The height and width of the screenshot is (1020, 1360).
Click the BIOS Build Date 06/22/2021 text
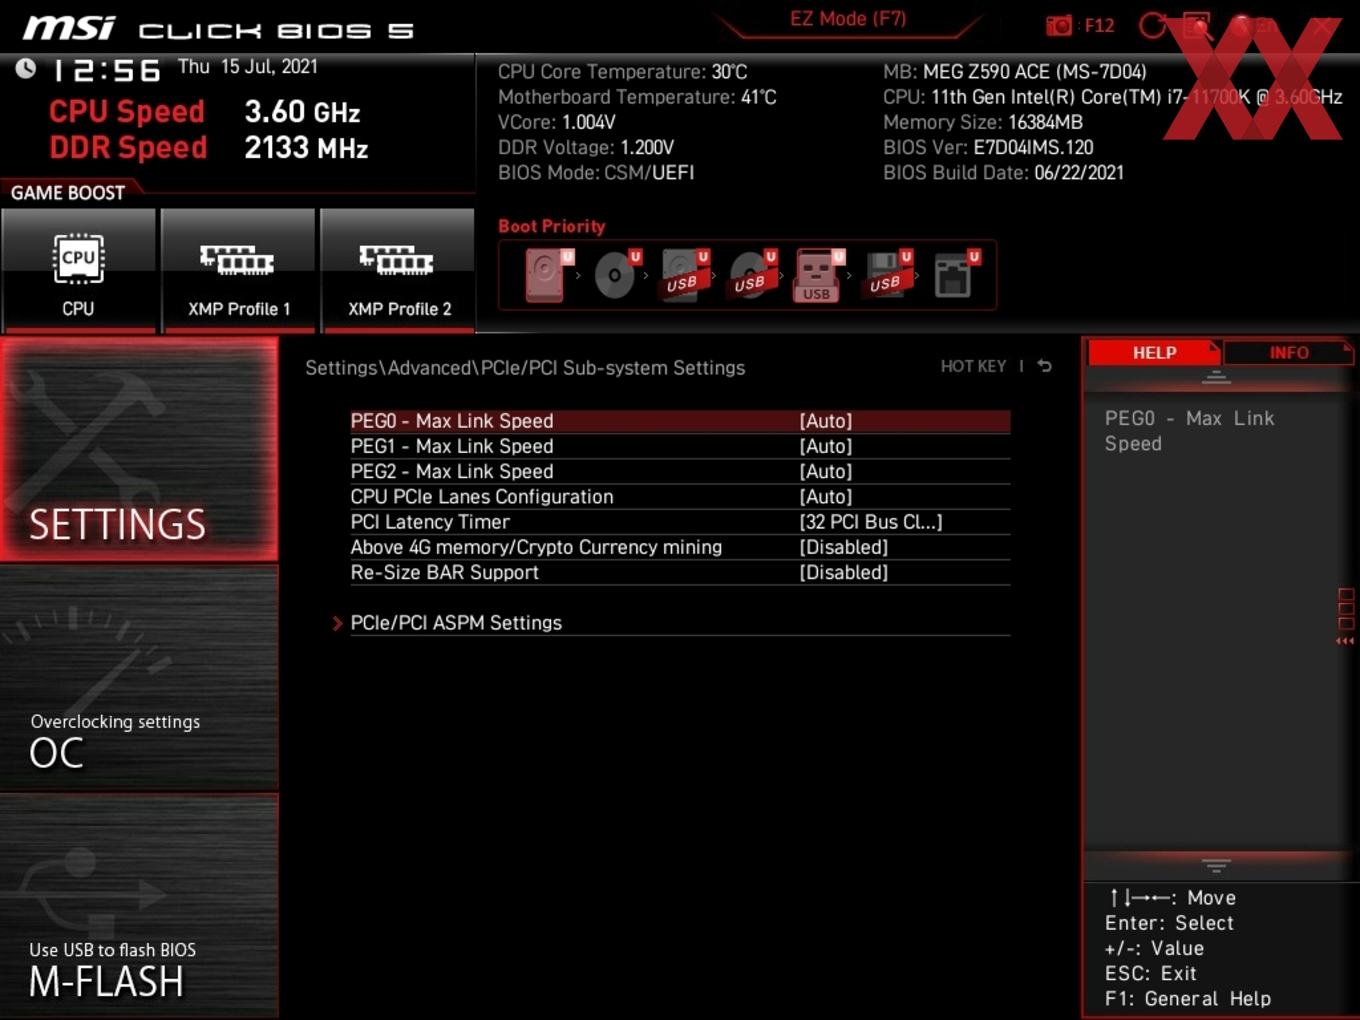click(x=1003, y=172)
